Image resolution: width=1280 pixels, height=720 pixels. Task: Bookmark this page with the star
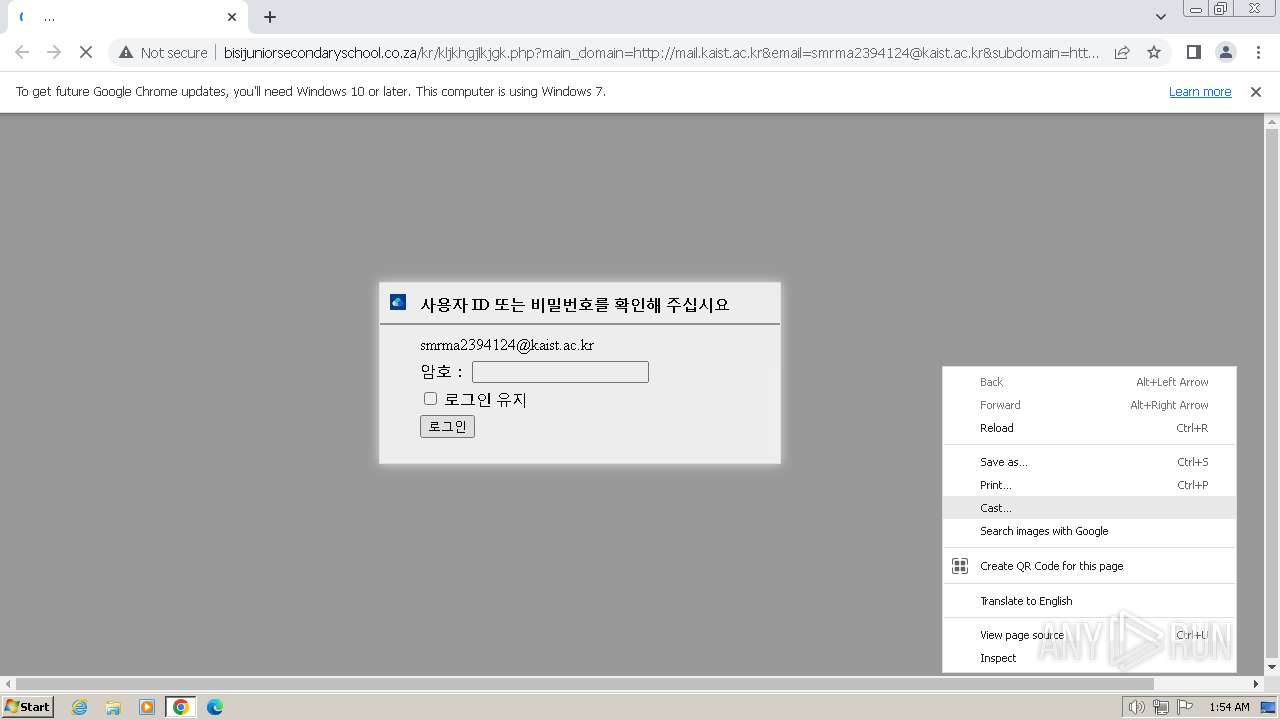[1154, 52]
